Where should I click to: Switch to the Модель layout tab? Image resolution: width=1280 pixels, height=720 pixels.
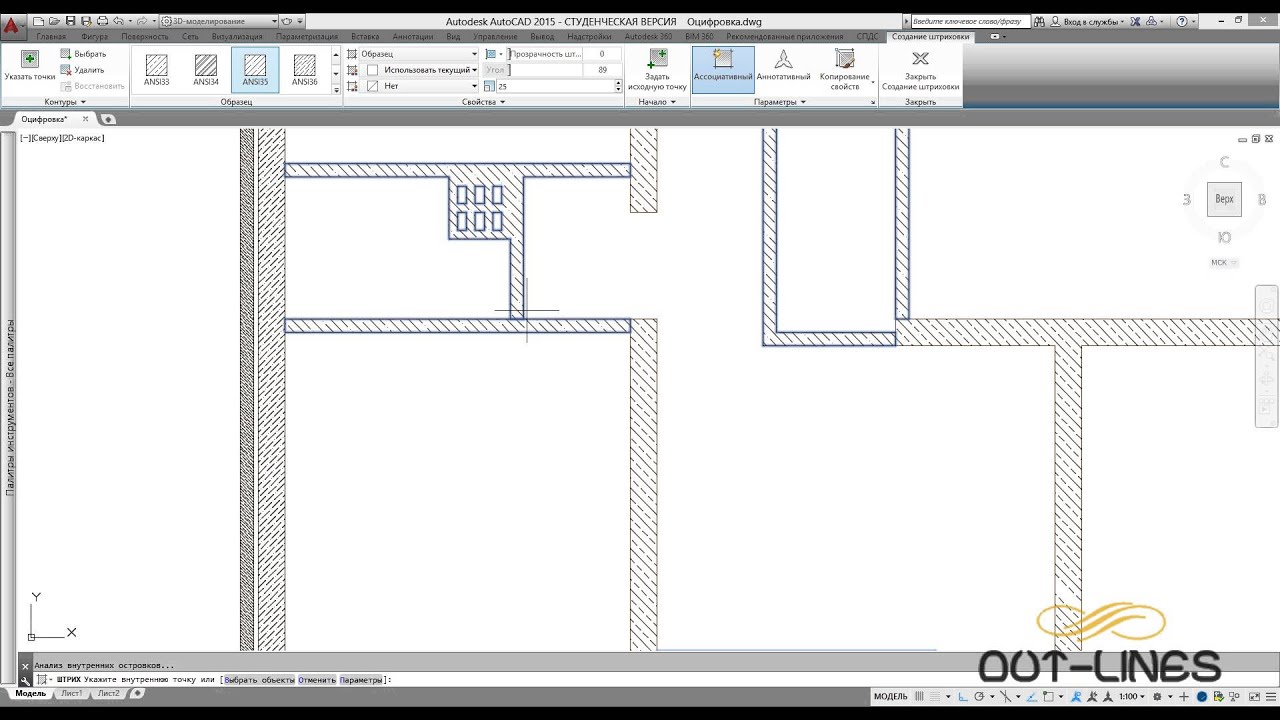(x=31, y=693)
